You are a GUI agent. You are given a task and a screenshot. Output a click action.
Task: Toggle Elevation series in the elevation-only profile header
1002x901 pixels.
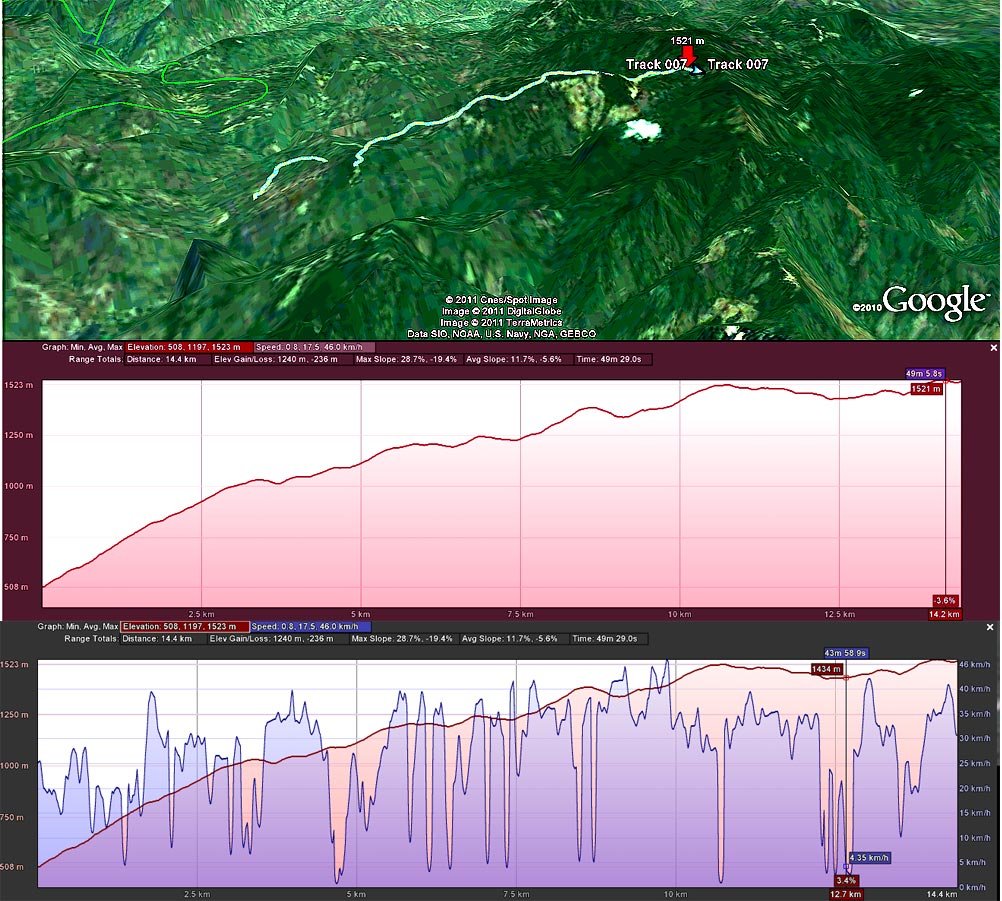coord(188,347)
